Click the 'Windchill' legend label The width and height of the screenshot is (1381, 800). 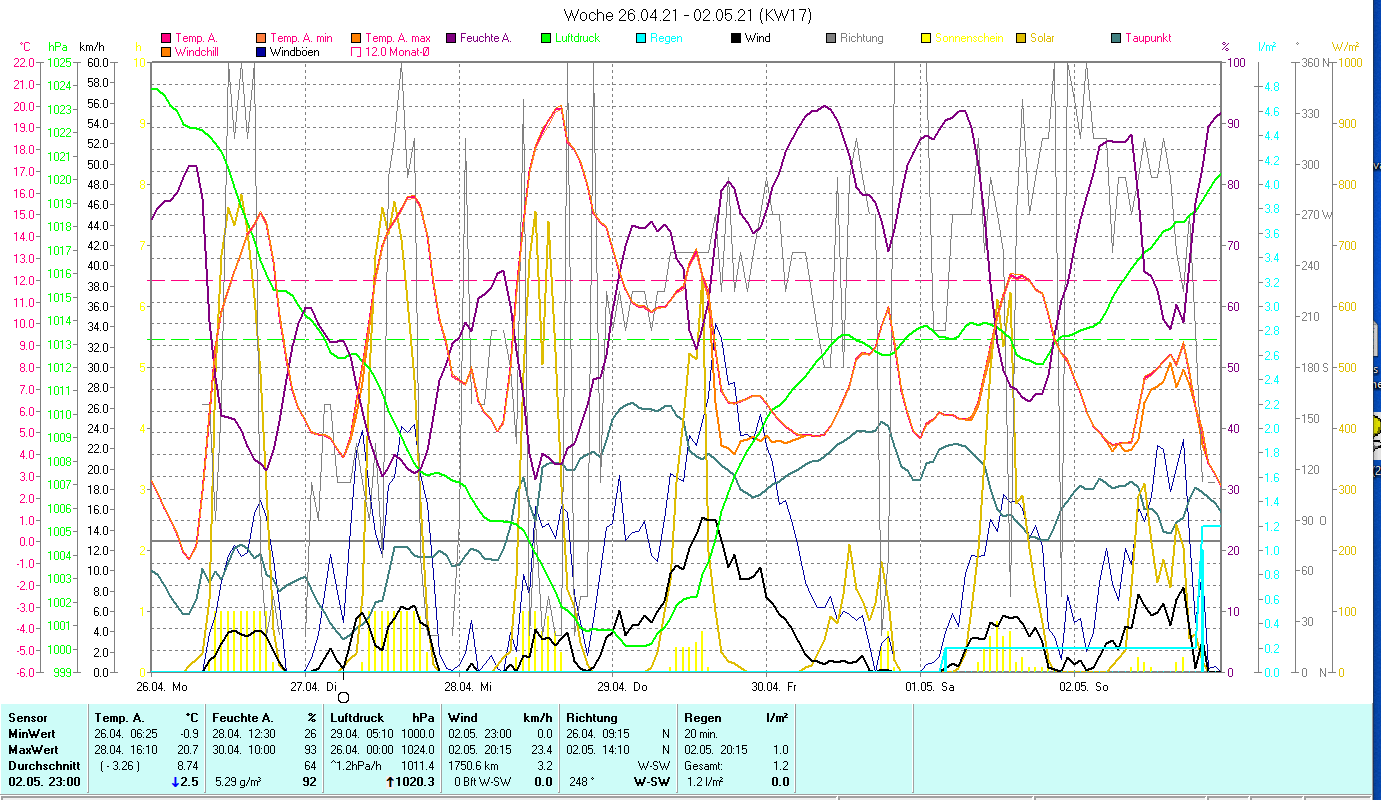click(198, 51)
